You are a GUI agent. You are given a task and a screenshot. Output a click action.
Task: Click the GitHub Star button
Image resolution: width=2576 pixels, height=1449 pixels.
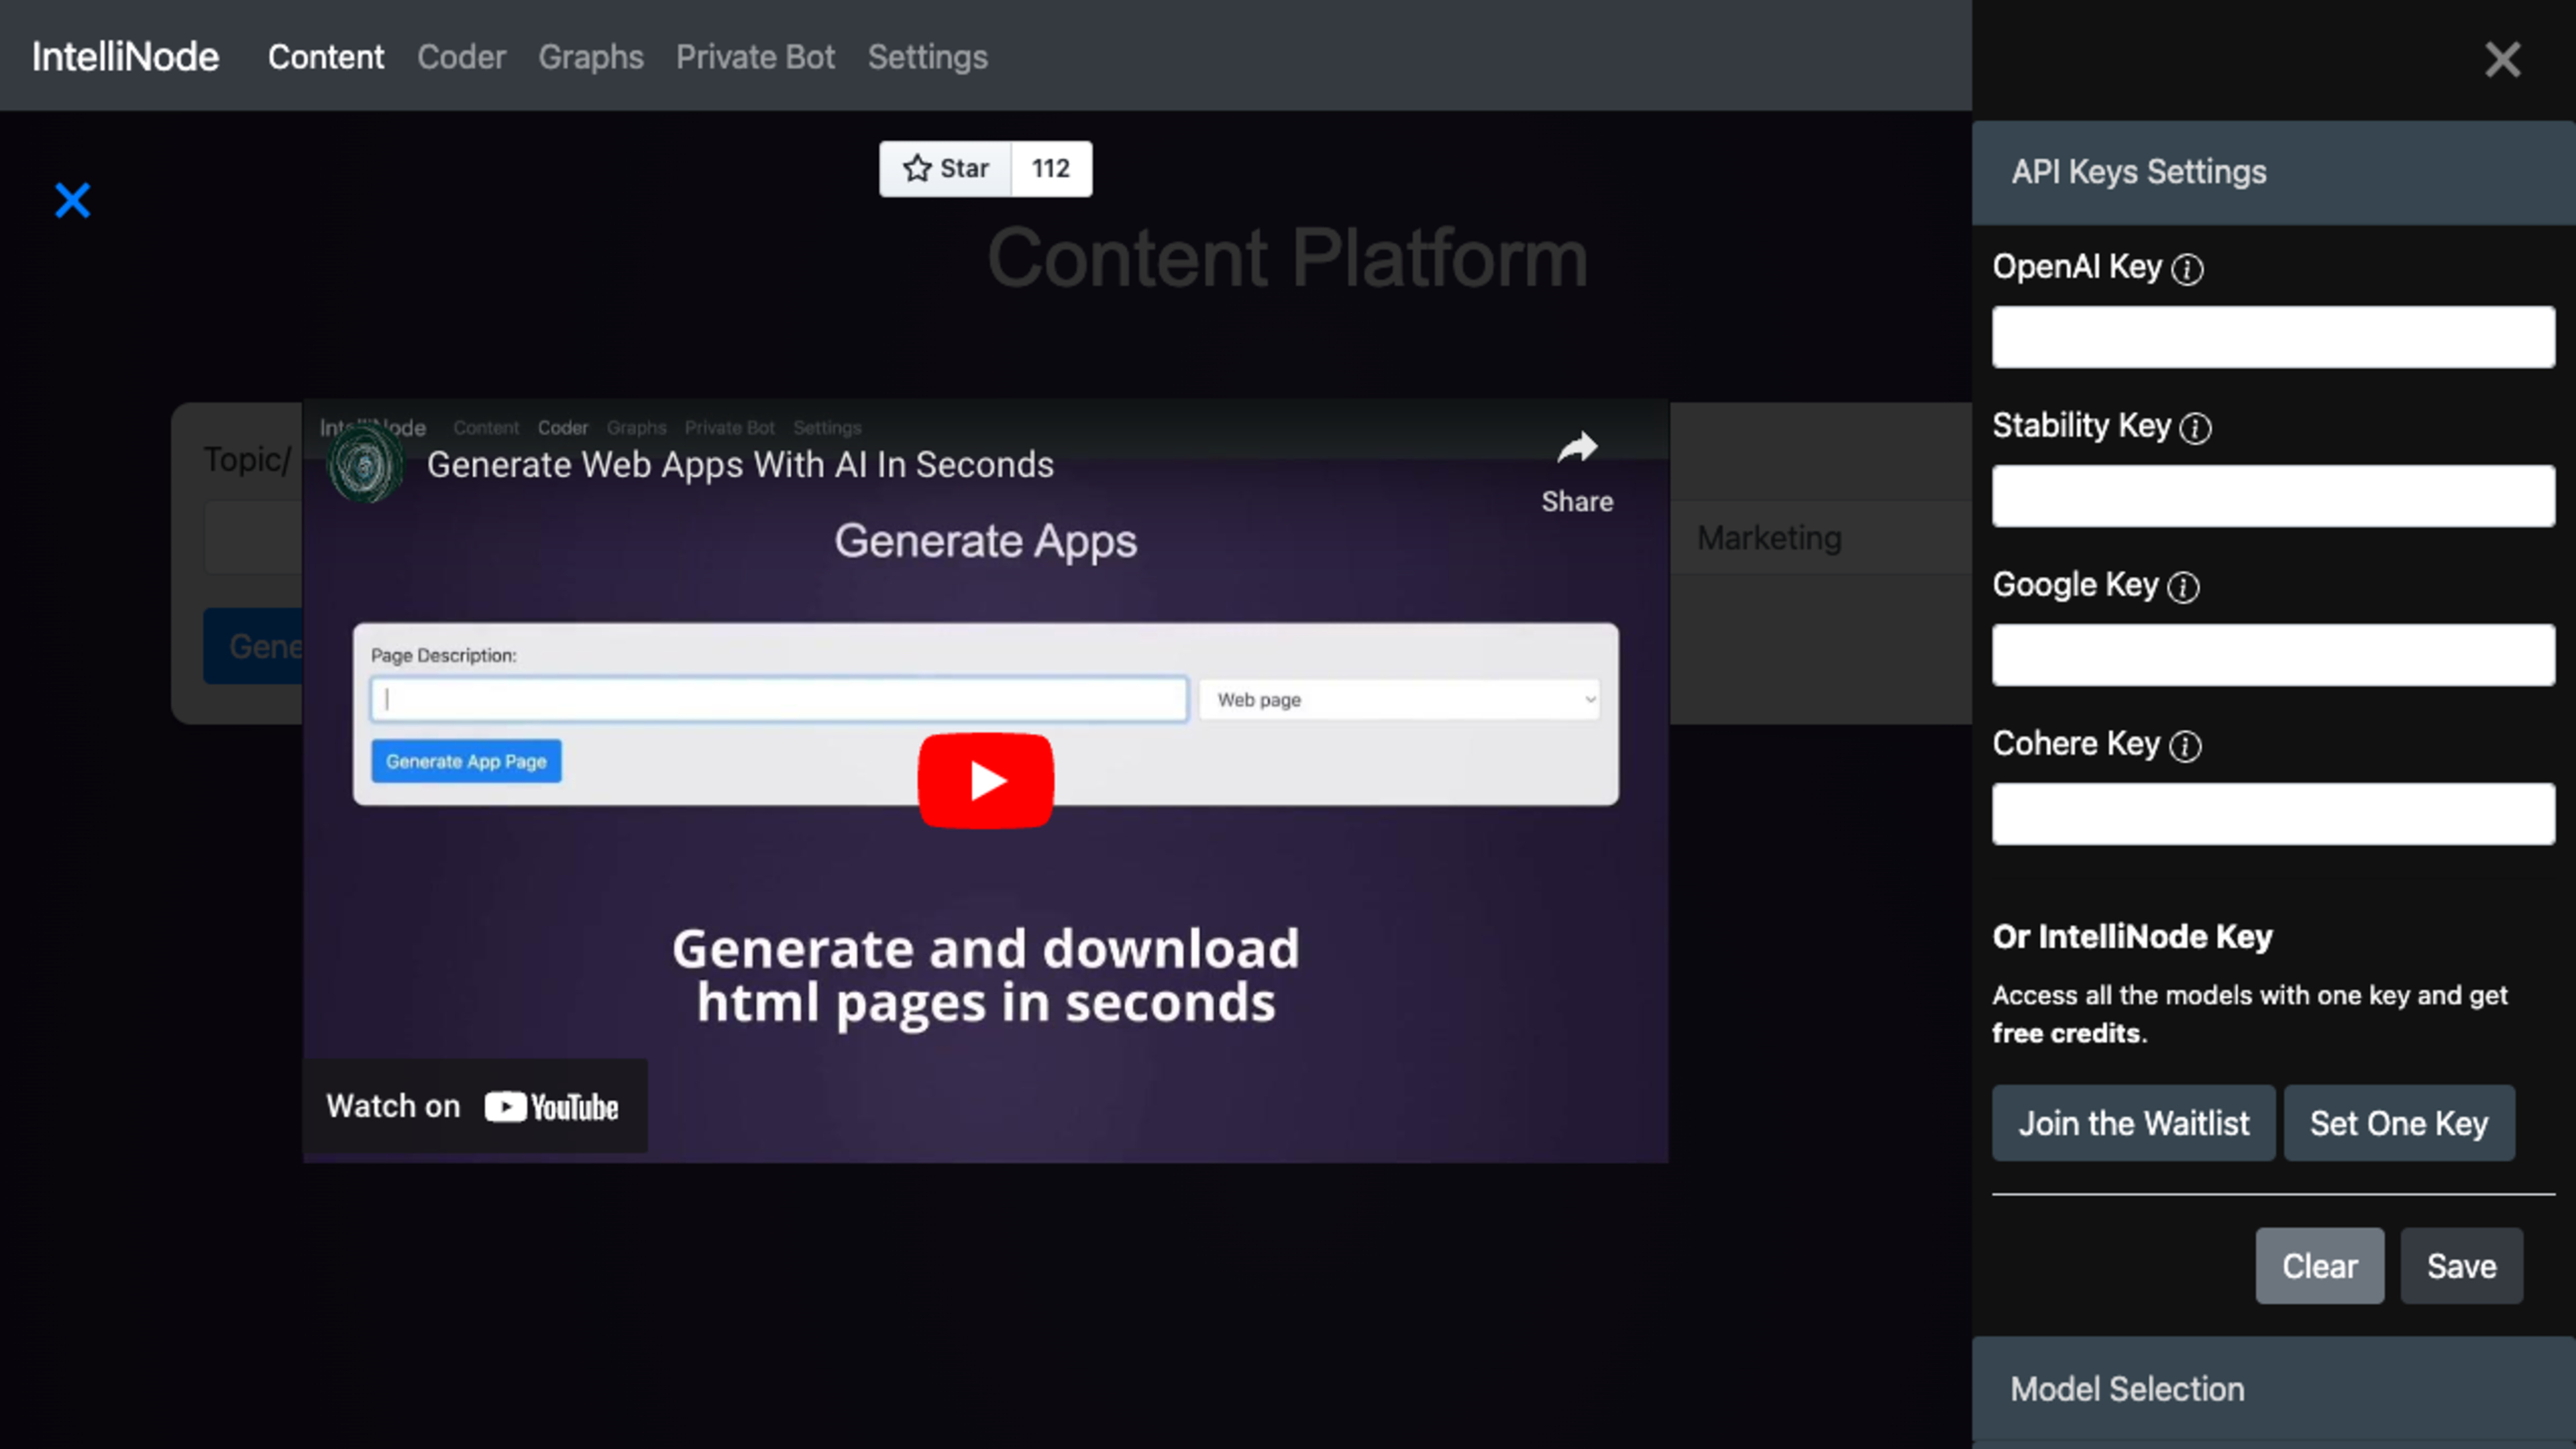click(945, 168)
